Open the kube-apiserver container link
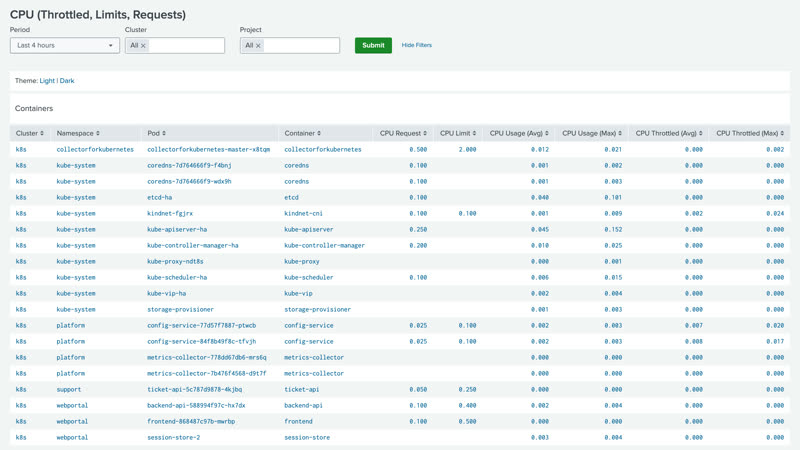The width and height of the screenshot is (800, 450). (x=309, y=230)
